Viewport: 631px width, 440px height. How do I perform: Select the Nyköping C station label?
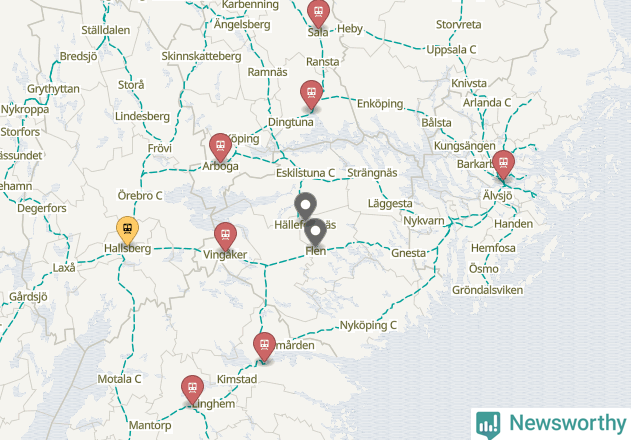pyautogui.click(x=368, y=325)
